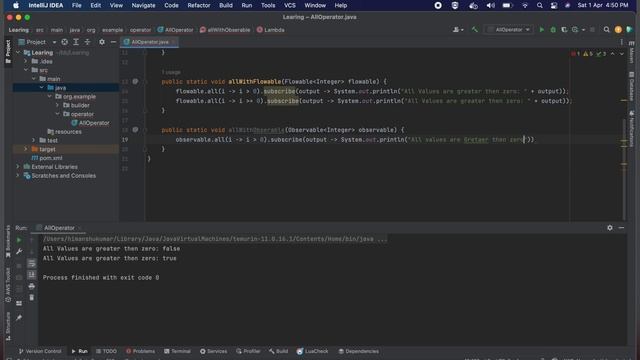640x360 pixels.
Task: Clear console output with trash icon
Action: (x=31, y=298)
